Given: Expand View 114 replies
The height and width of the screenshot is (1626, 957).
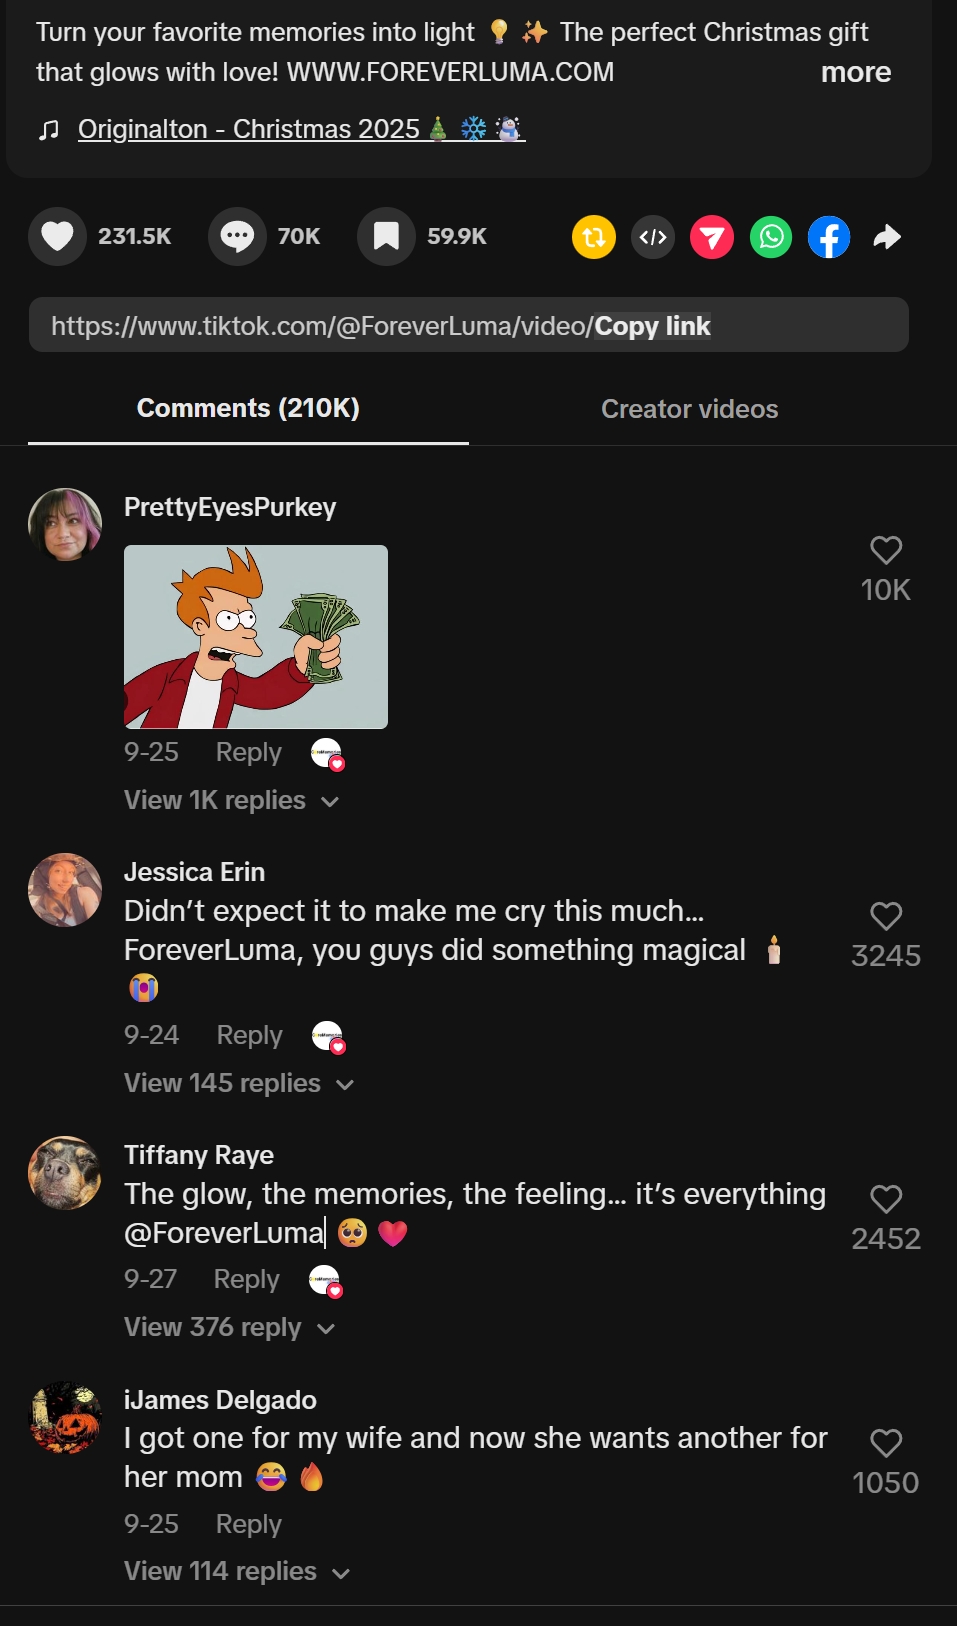Looking at the screenshot, I should (236, 1572).
